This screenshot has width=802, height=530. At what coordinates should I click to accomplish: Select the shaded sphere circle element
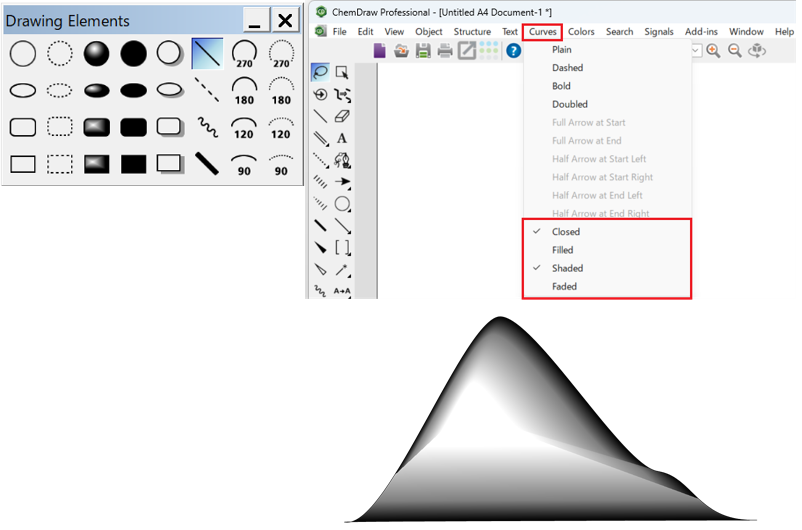(96, 52)
